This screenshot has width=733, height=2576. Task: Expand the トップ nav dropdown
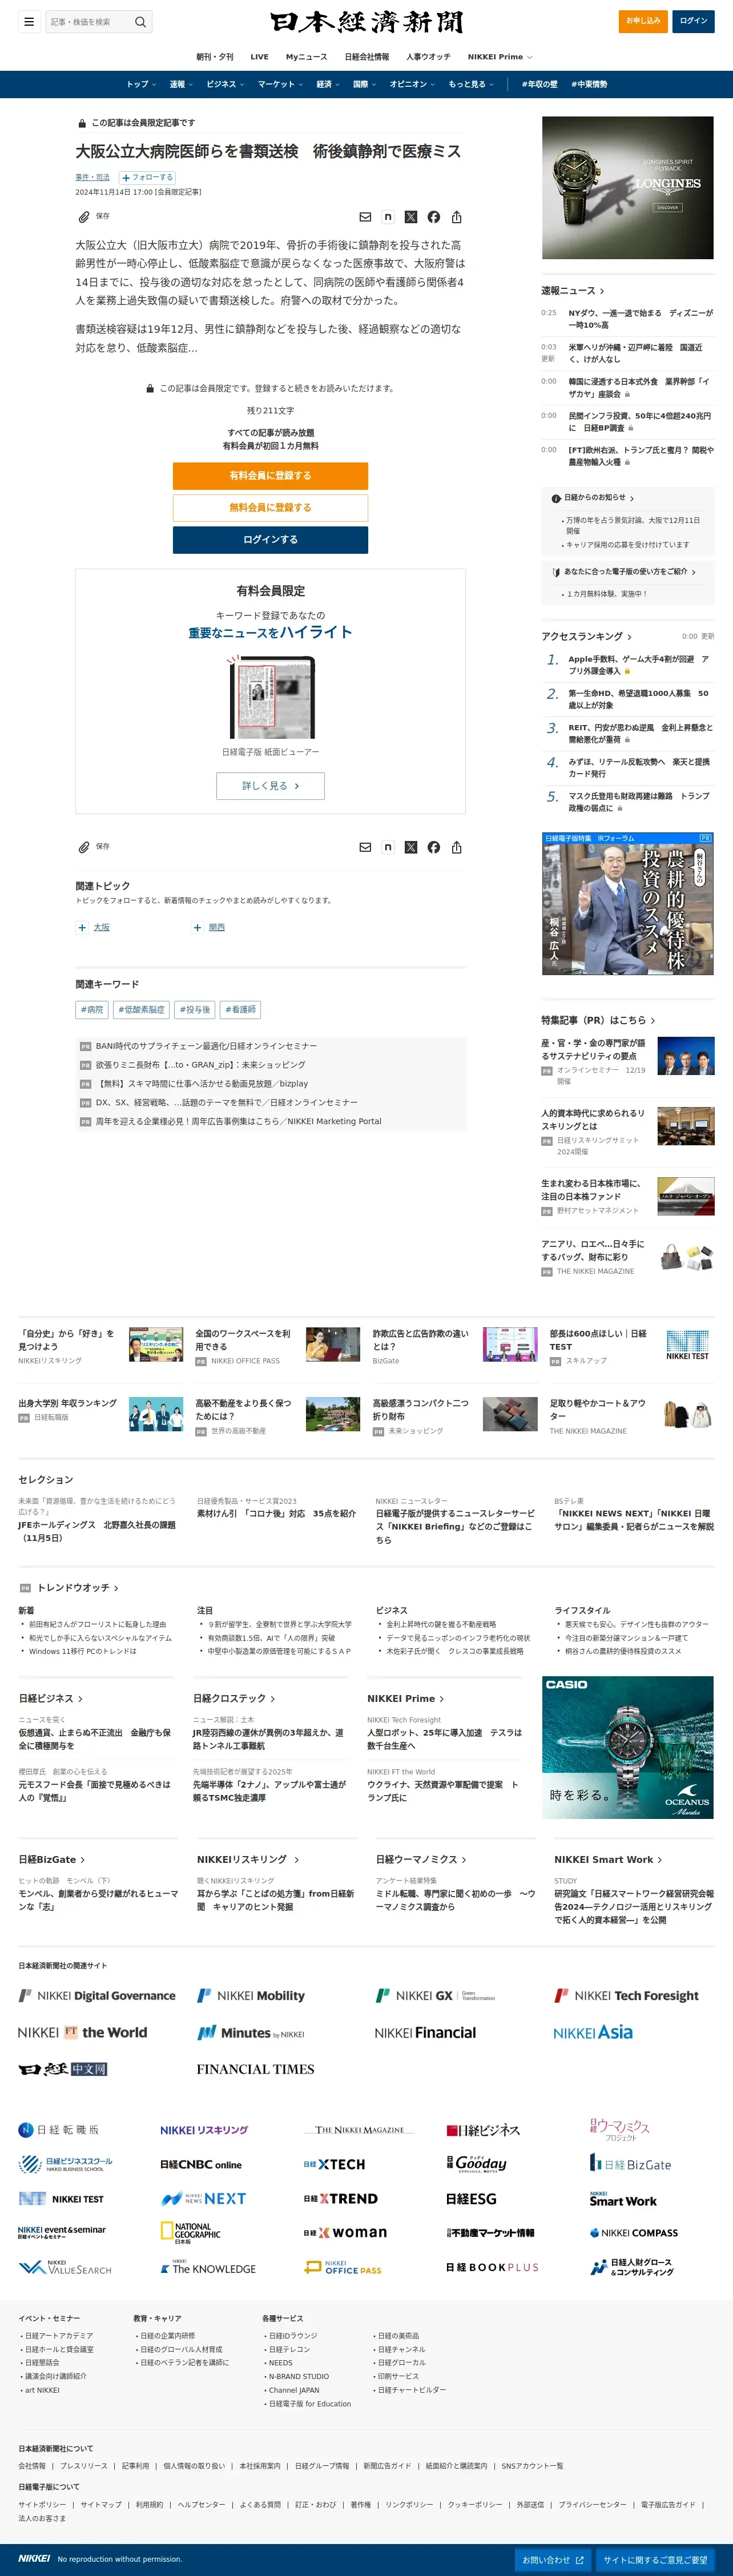point(140,85)
